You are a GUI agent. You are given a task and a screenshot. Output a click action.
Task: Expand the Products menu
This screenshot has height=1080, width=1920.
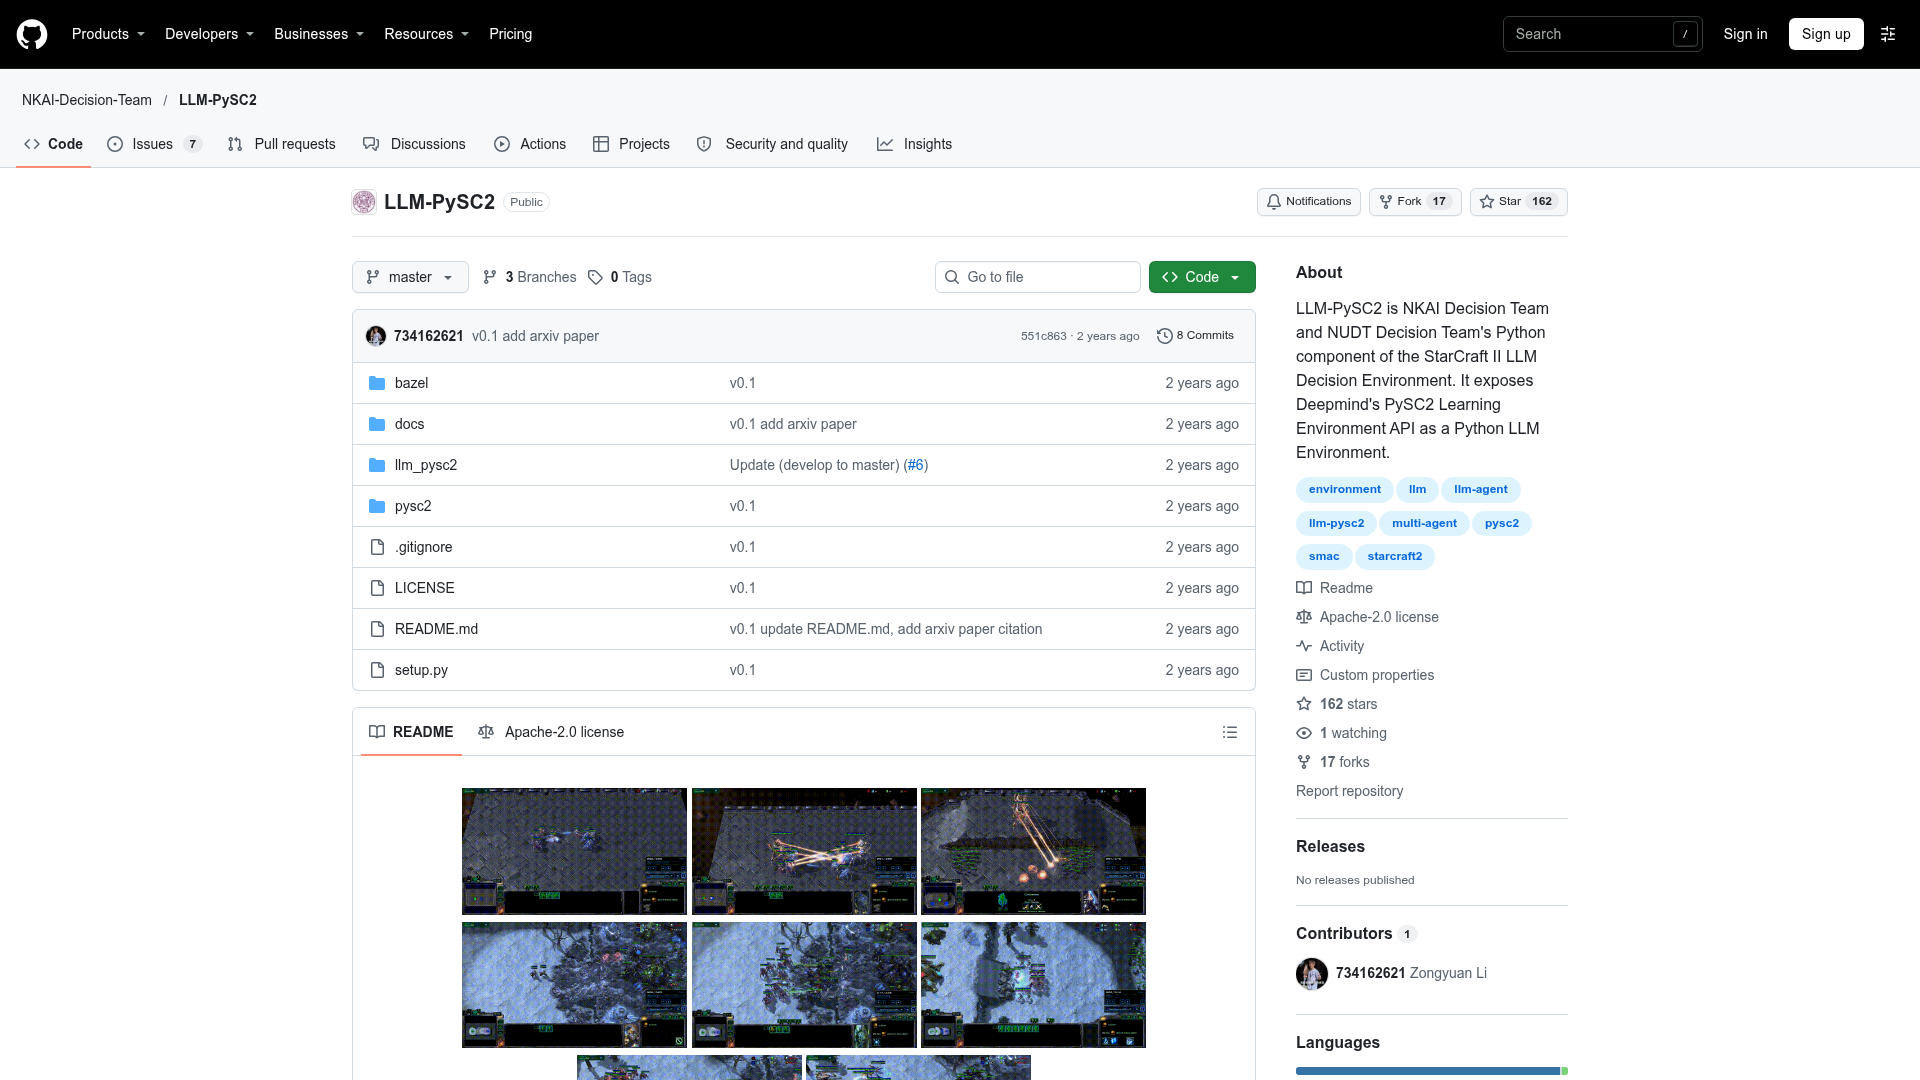pyautogui.click(x=108, y=34)
